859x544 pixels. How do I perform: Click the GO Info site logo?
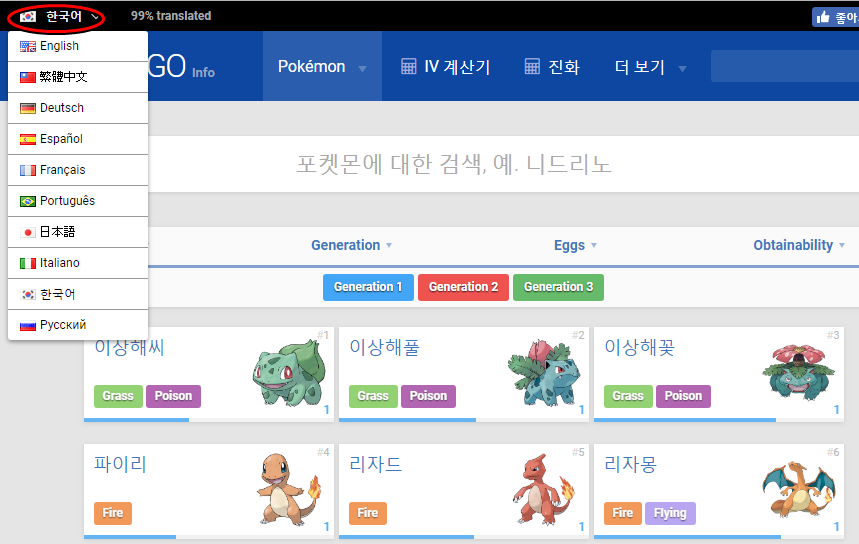tap(181, 67)
